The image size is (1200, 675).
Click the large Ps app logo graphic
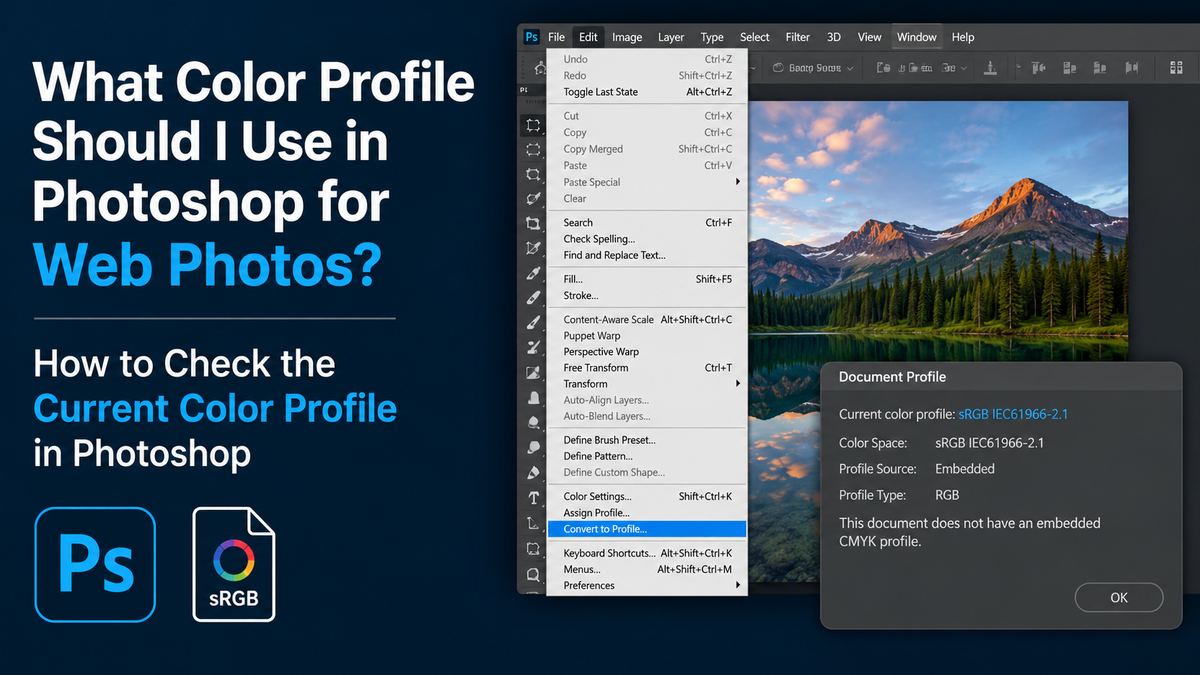click(95, 565)
